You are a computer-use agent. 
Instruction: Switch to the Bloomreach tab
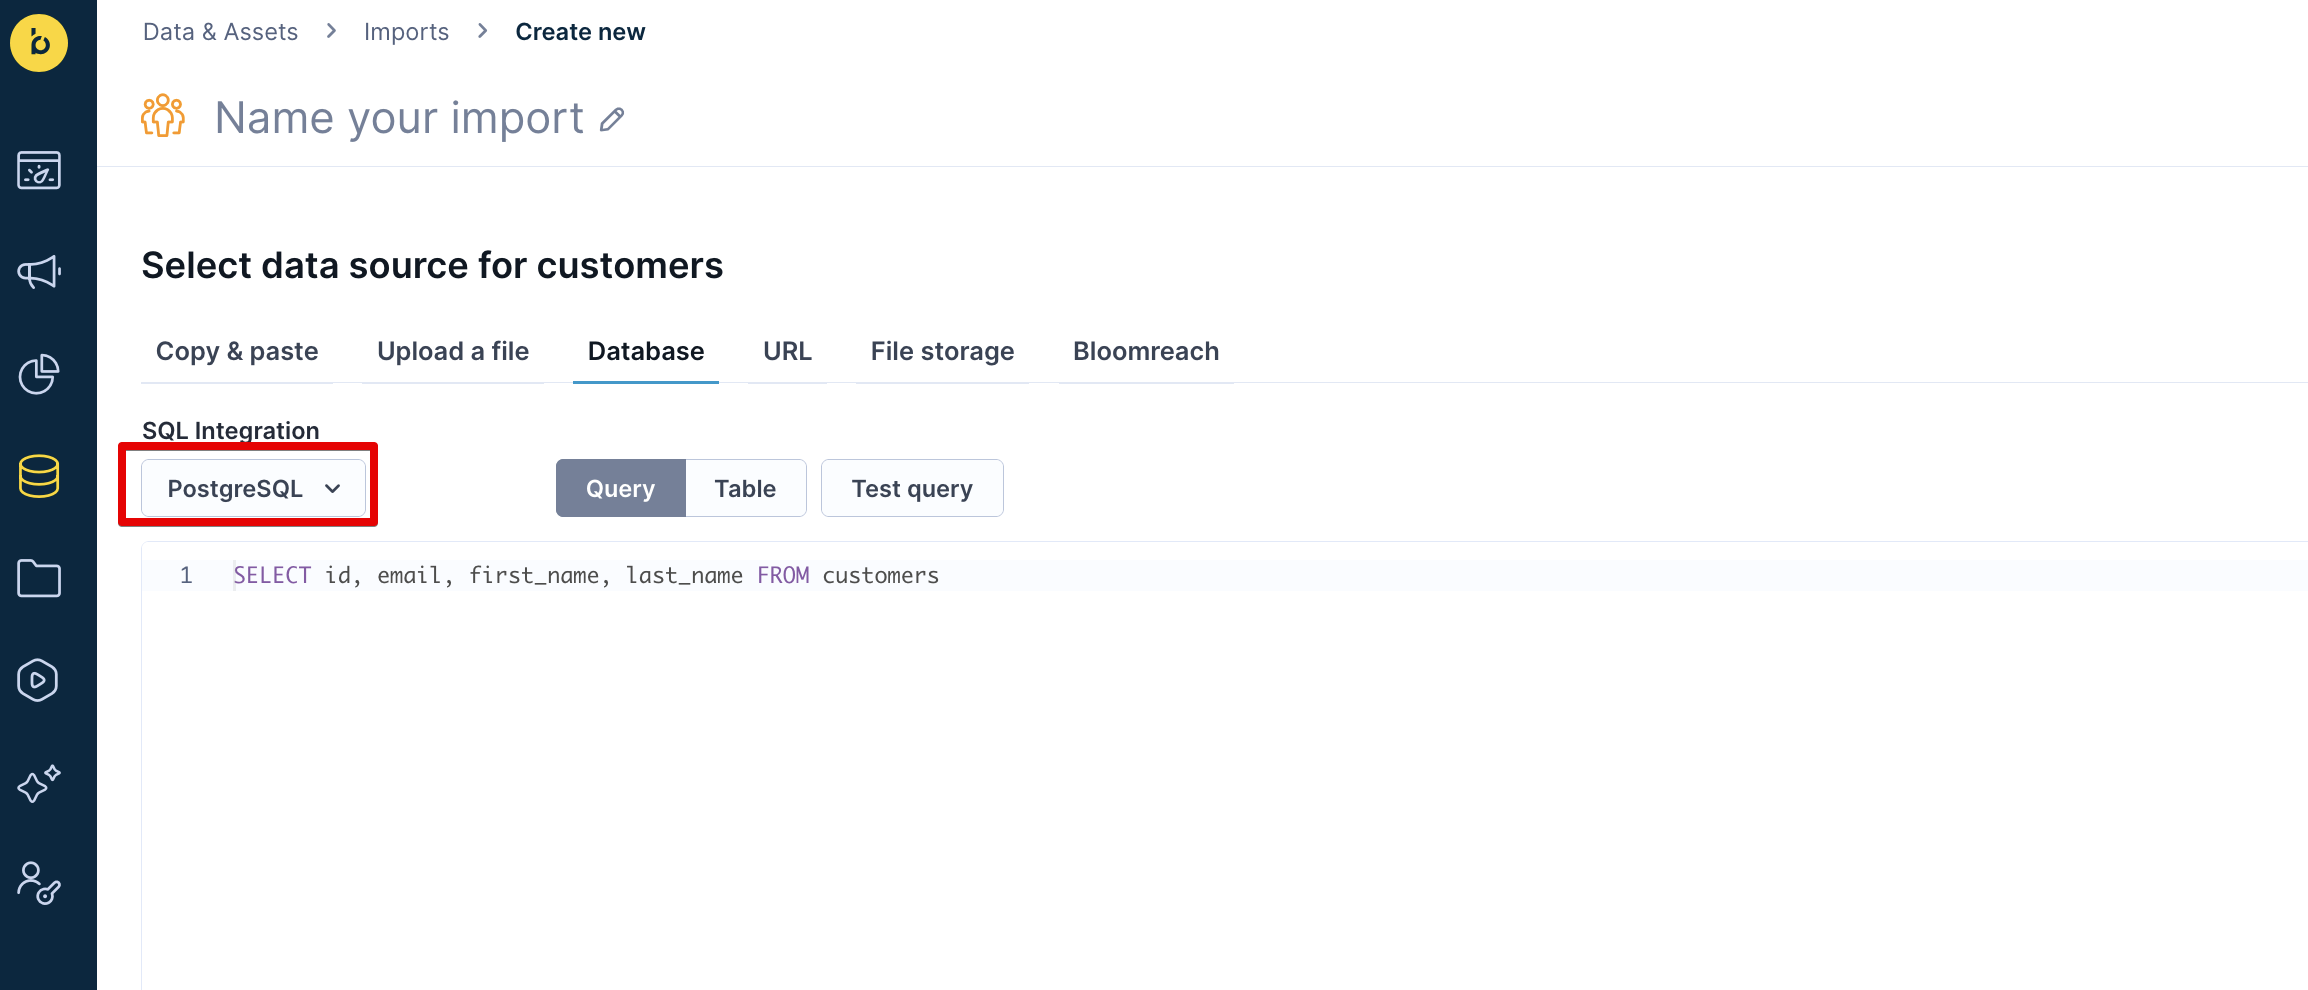tap(1146, 351)
